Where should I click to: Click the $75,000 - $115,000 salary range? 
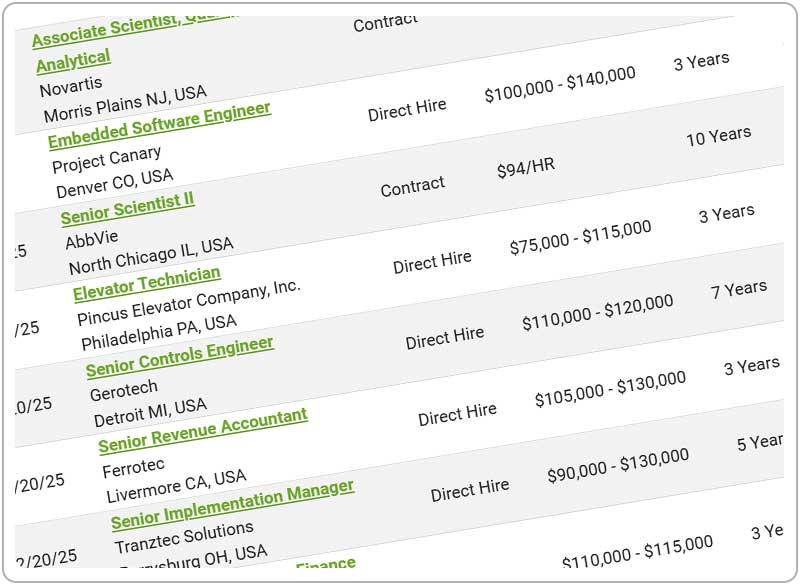580,238
